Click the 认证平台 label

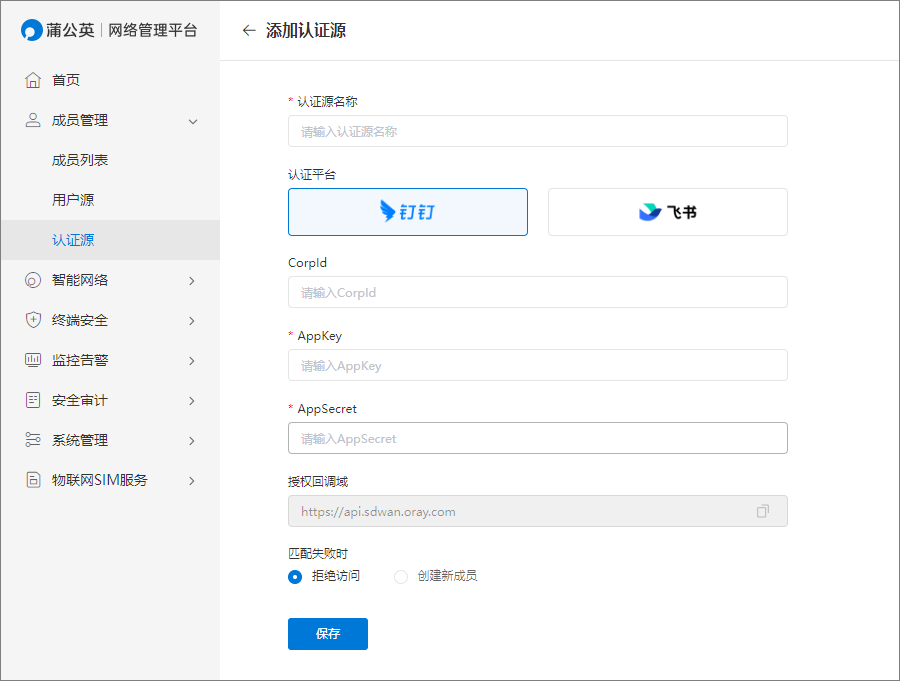click(x=312, y=175)
